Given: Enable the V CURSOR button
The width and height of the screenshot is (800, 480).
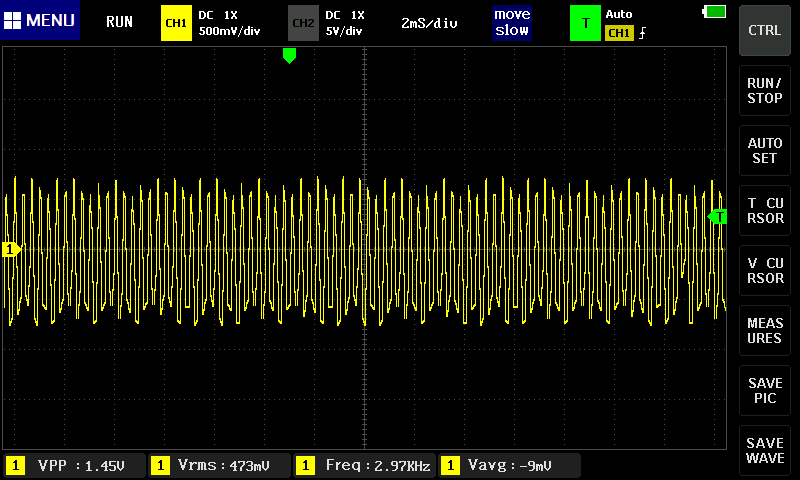Looking at the screenshot, I should 765,270.
